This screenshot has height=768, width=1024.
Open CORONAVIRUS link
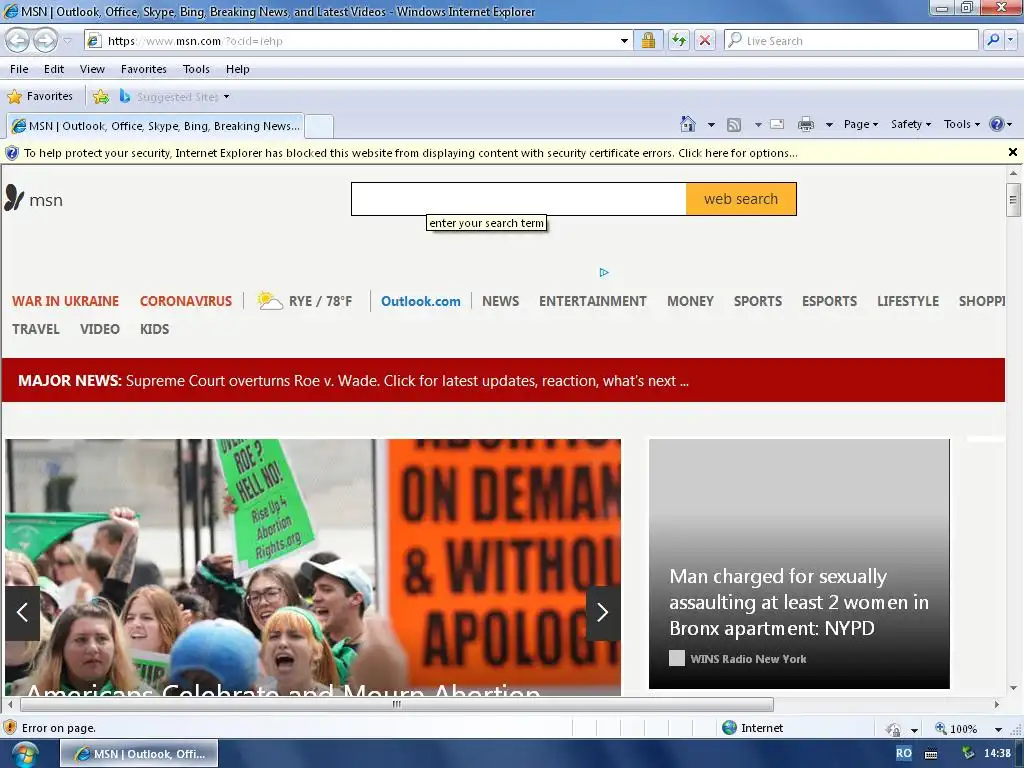coord(185,301)
